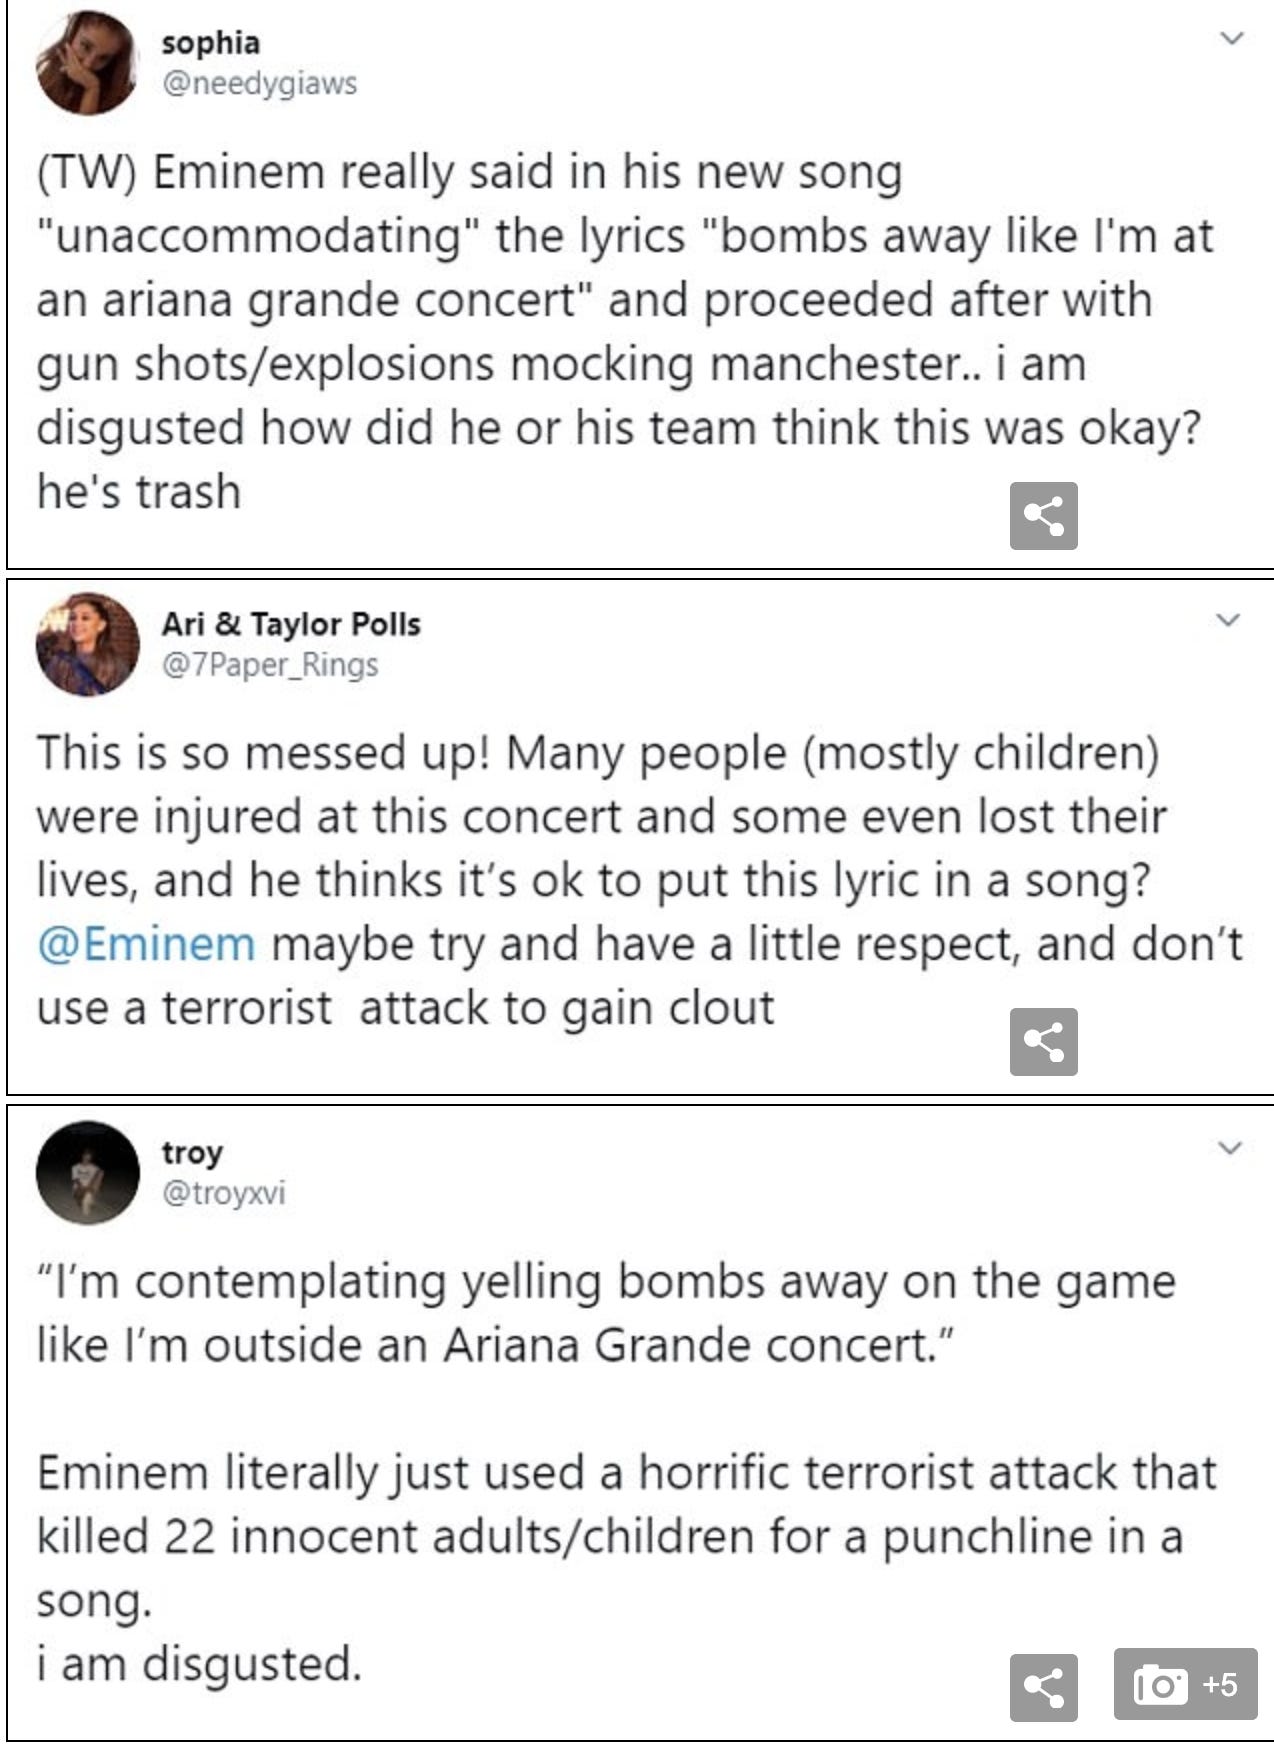This screenshot has width=1274, height=1748.
Task: Open the @Eminem mention link
Action: tap(146, 943)
